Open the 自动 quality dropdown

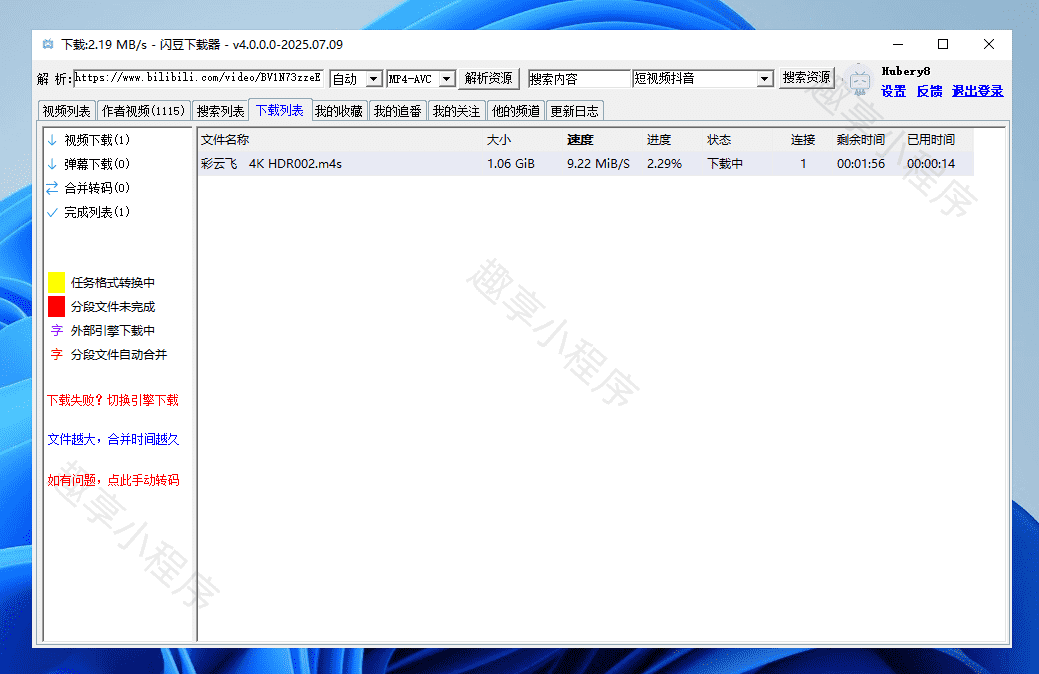374,79
